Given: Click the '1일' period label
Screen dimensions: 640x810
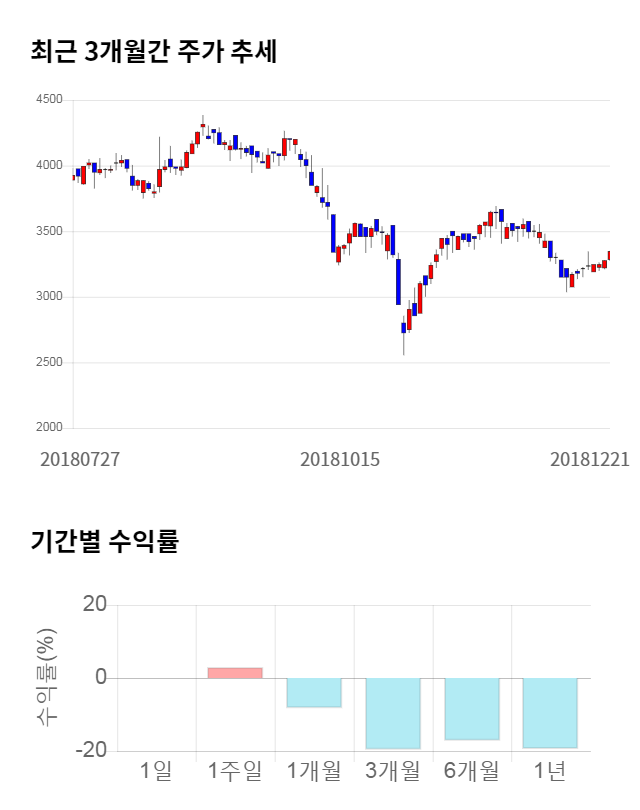Looking at the screenshot, I should [x=156, y=771].
